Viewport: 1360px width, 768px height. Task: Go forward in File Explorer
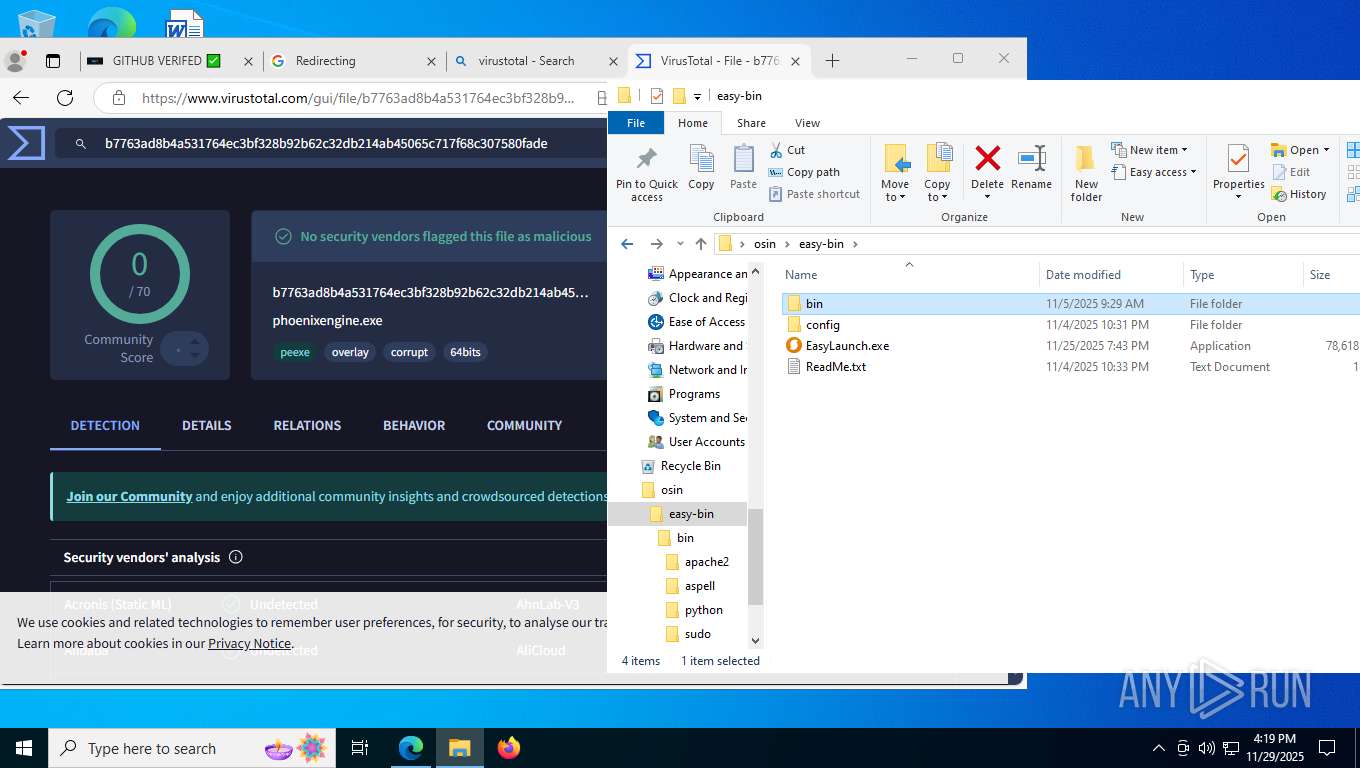pyautogui.click(x=656, y=244)
